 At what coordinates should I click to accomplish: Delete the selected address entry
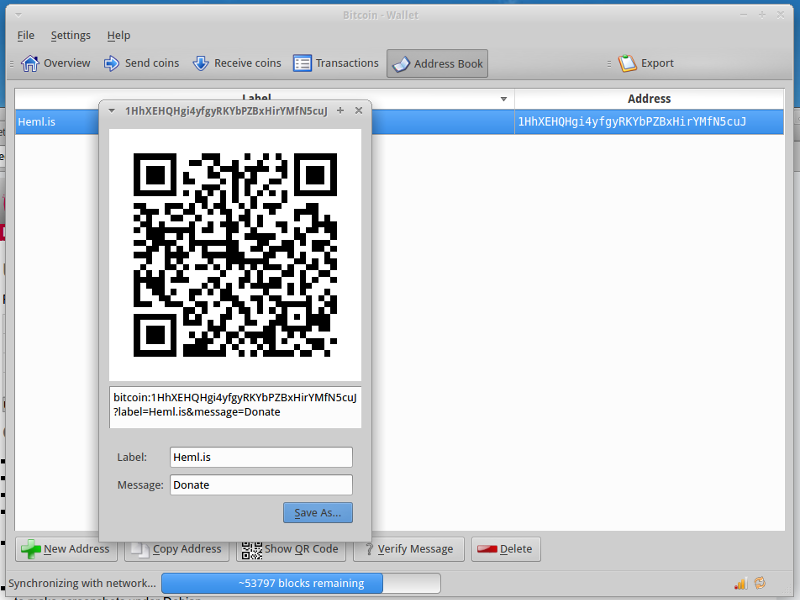pos(506,549)
